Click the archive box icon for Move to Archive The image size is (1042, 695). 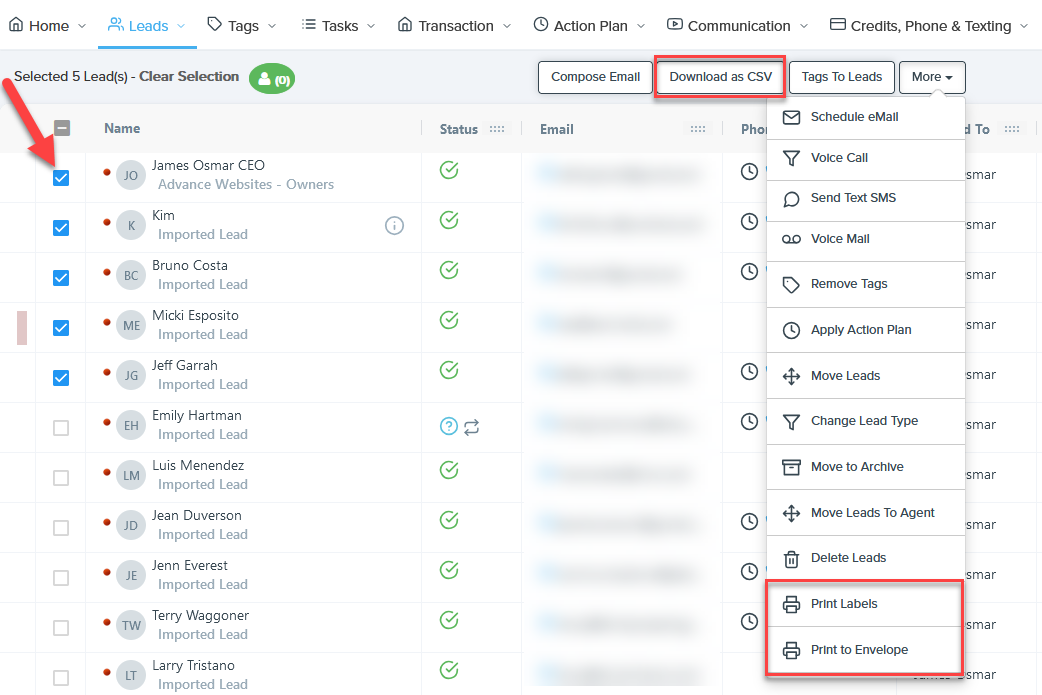791,467
